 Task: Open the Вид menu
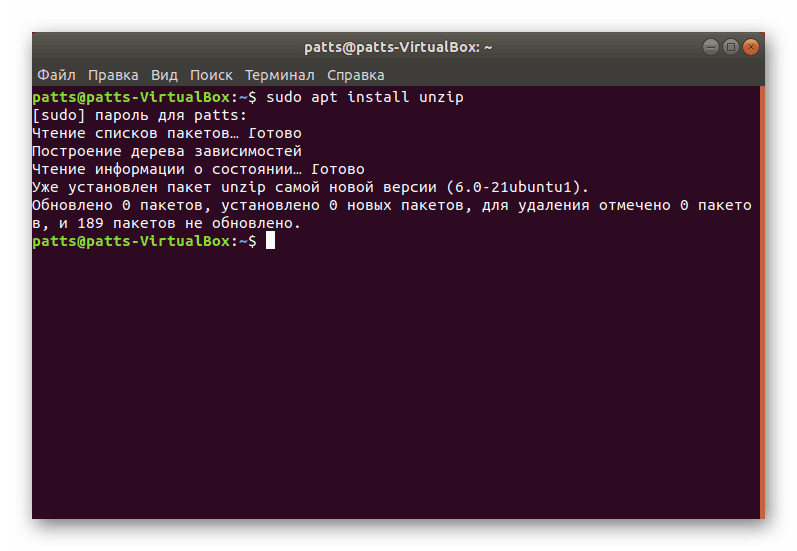tap(164, 75)
